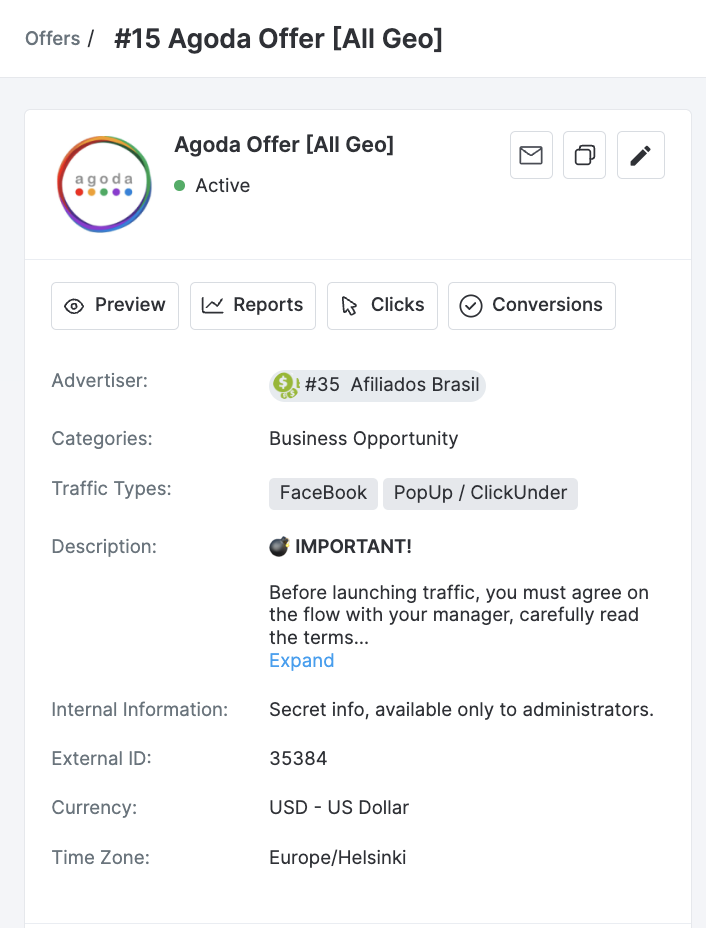Open the Conversions button
The height and width of the screenshot is (928, 706).
531,305
